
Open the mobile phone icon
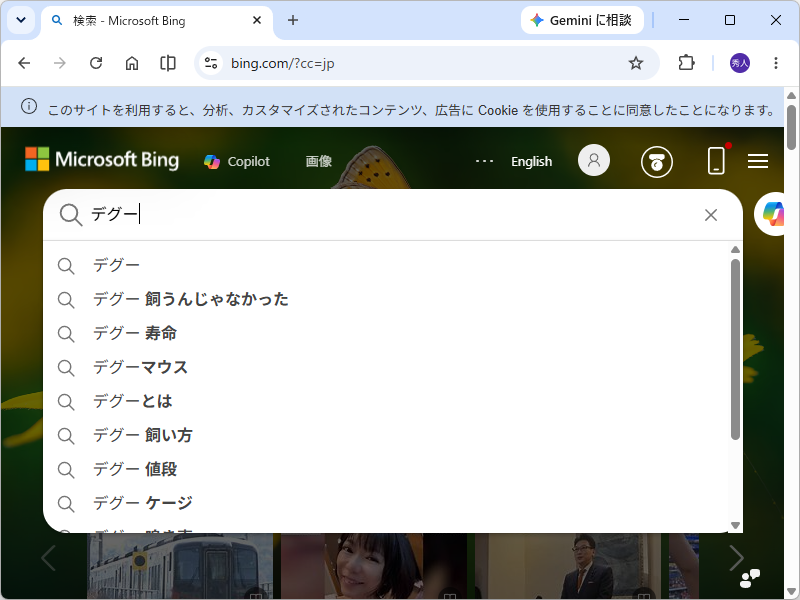[716, 161]
